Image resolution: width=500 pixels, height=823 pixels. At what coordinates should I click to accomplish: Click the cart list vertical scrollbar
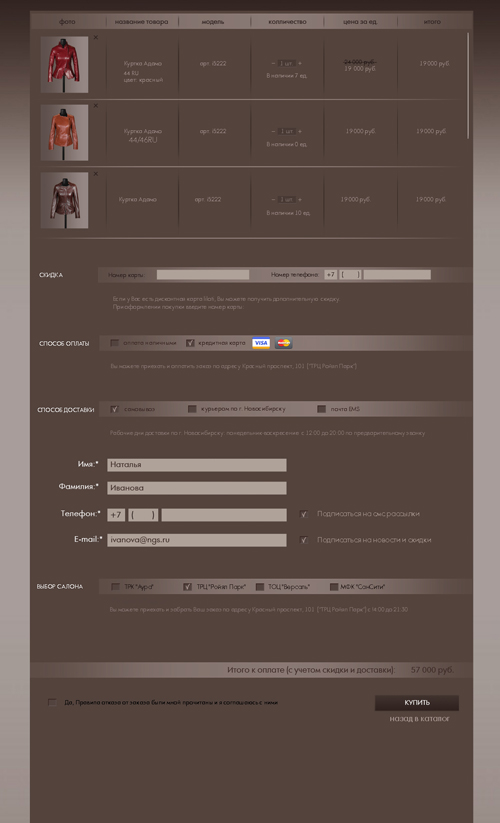click(467, 86)
